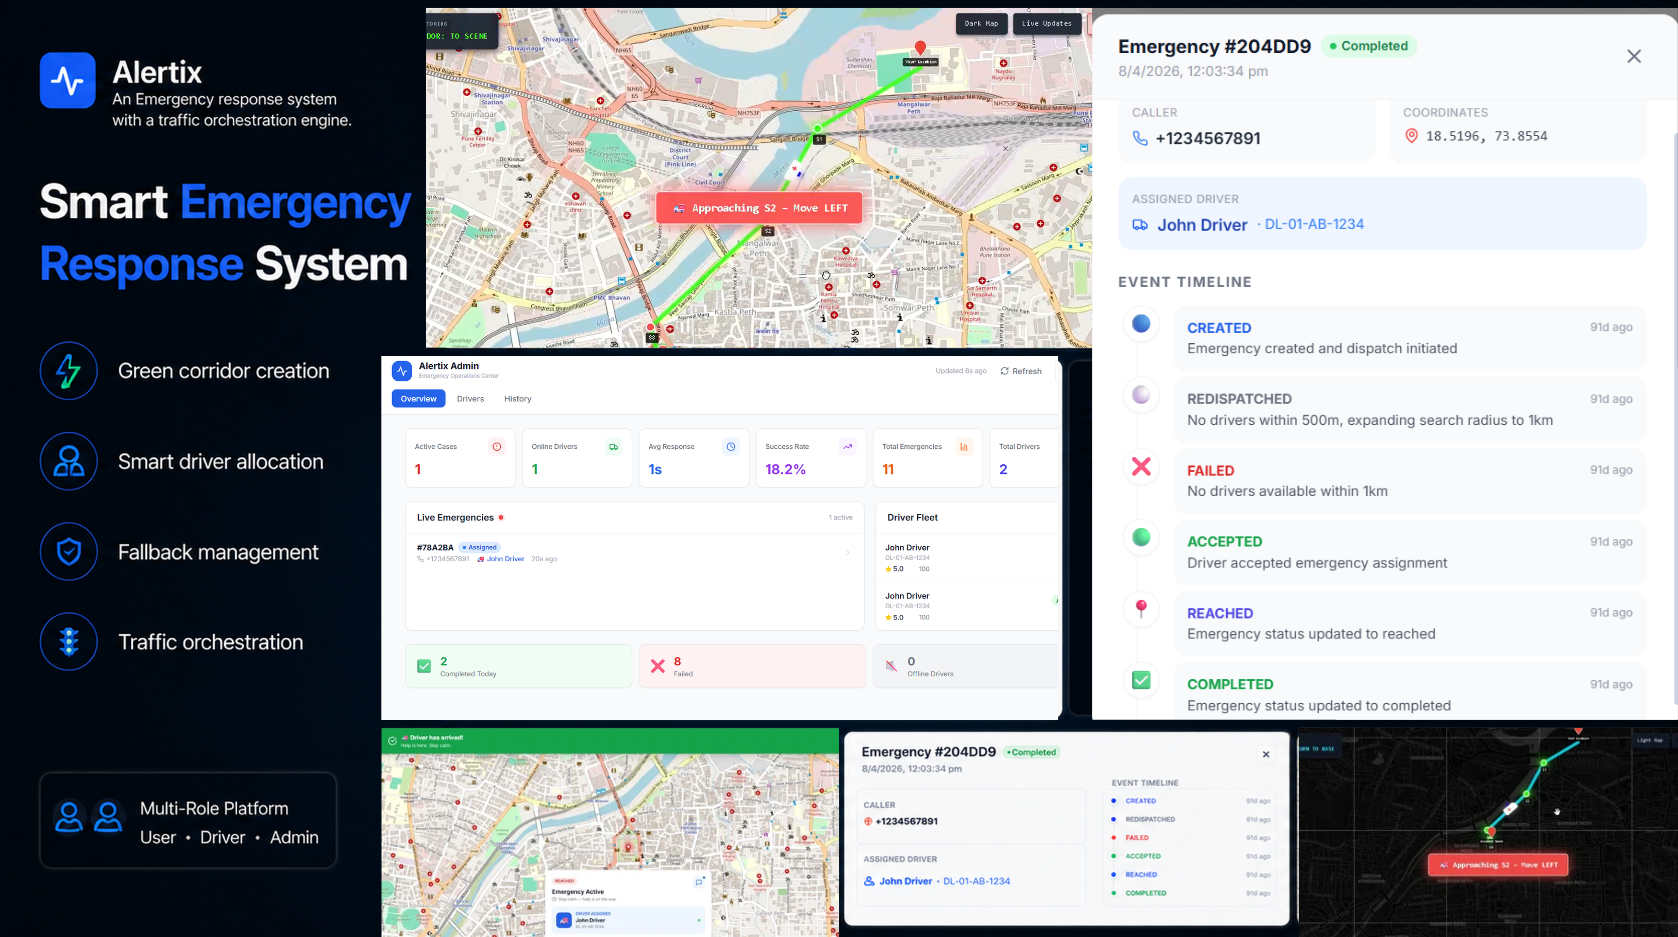Image resolution: width=1678 pixels, height=937 pixels.
Task: Click the Approaching S2 banner on dark map
Action: click(x=1497, y=865)
